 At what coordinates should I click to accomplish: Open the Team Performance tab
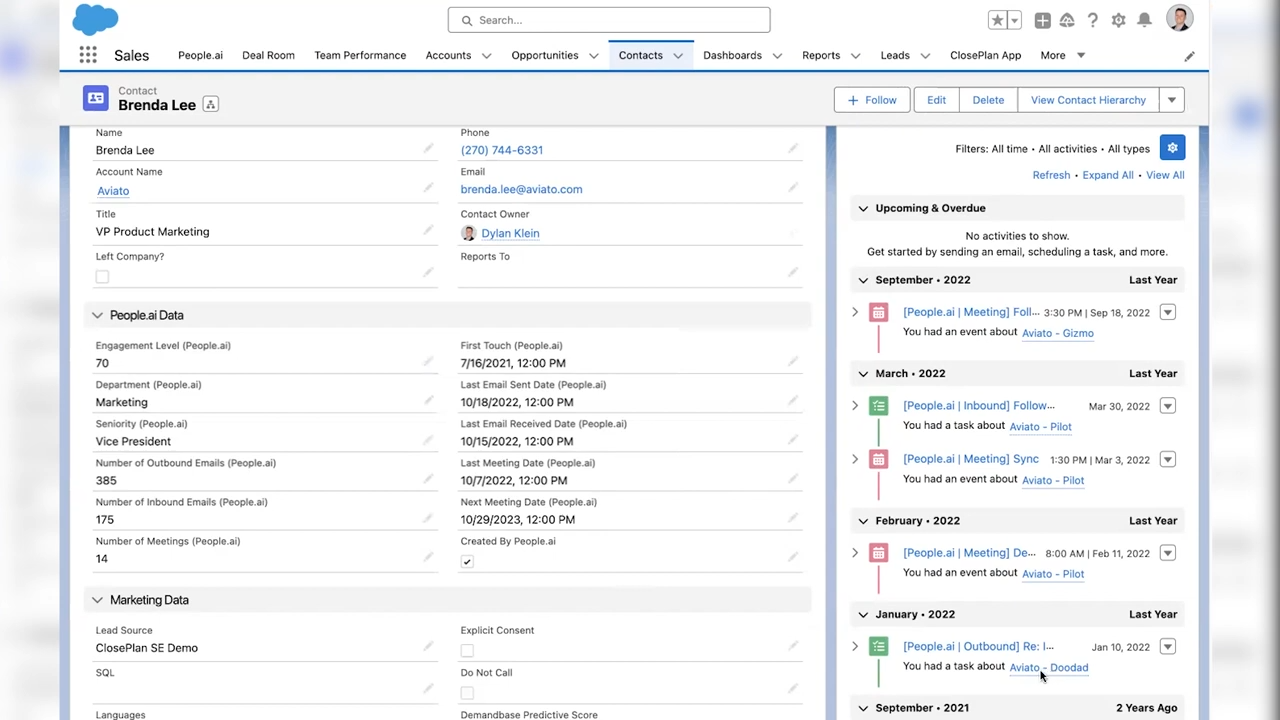pyautogui.click(x=360, y=56)
